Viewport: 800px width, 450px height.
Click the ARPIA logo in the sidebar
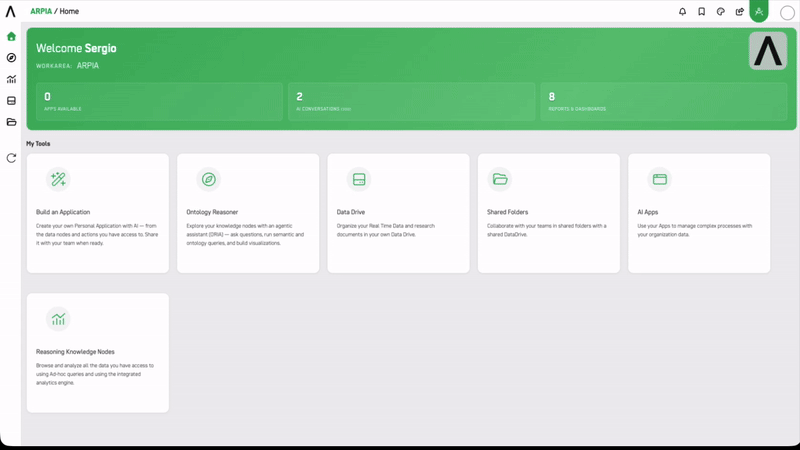[11, 11]
